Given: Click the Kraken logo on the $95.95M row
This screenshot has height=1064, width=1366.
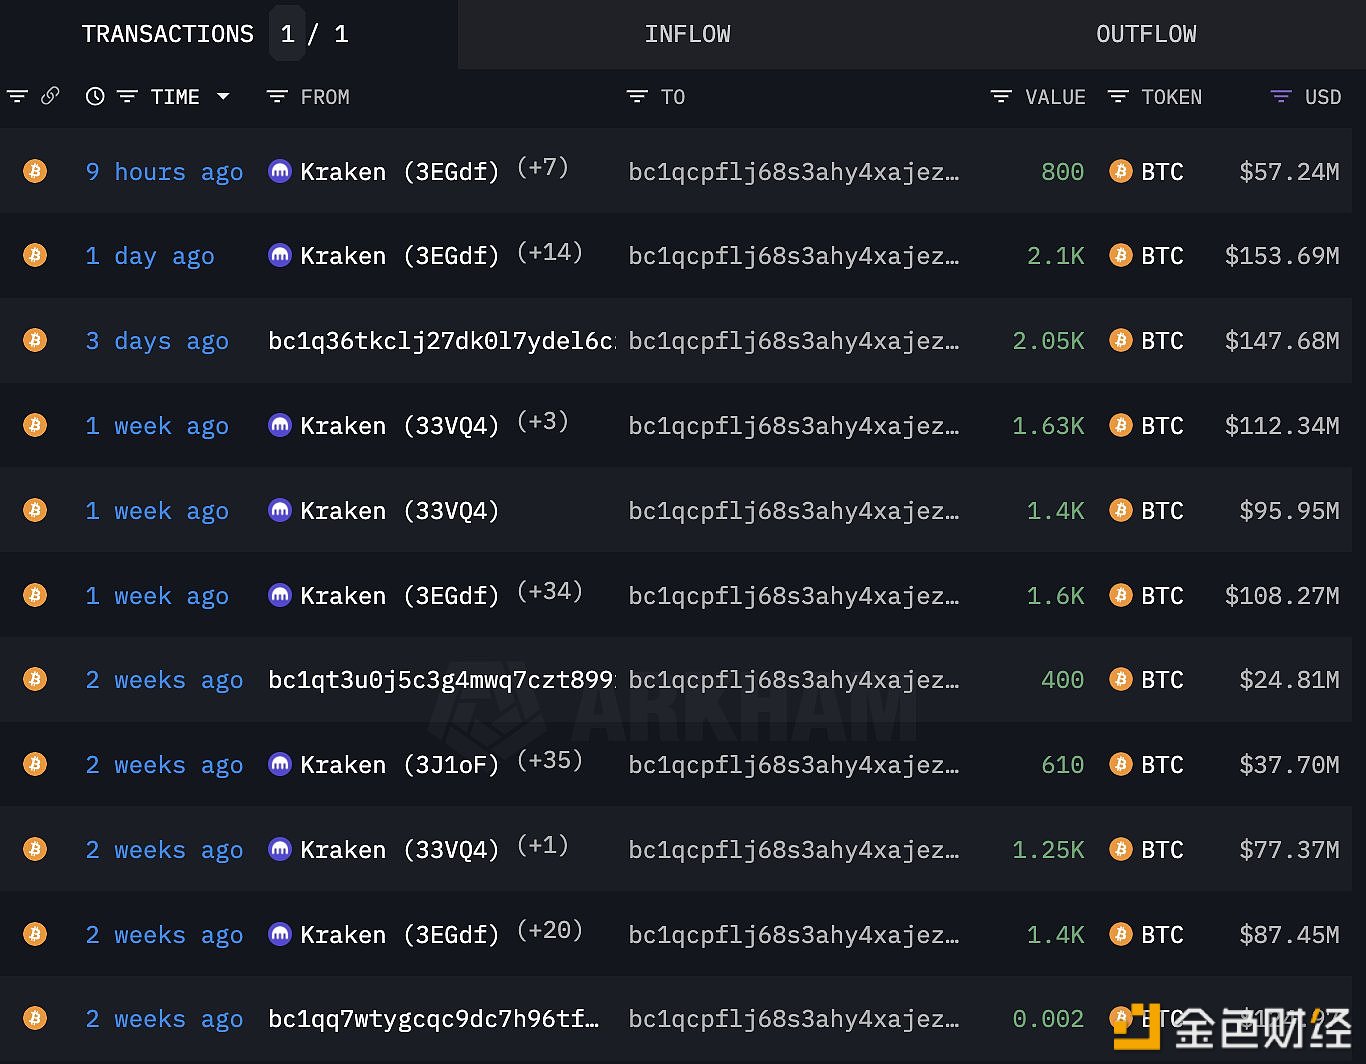Looking at the screenshot, I should (x=280, y=511).
